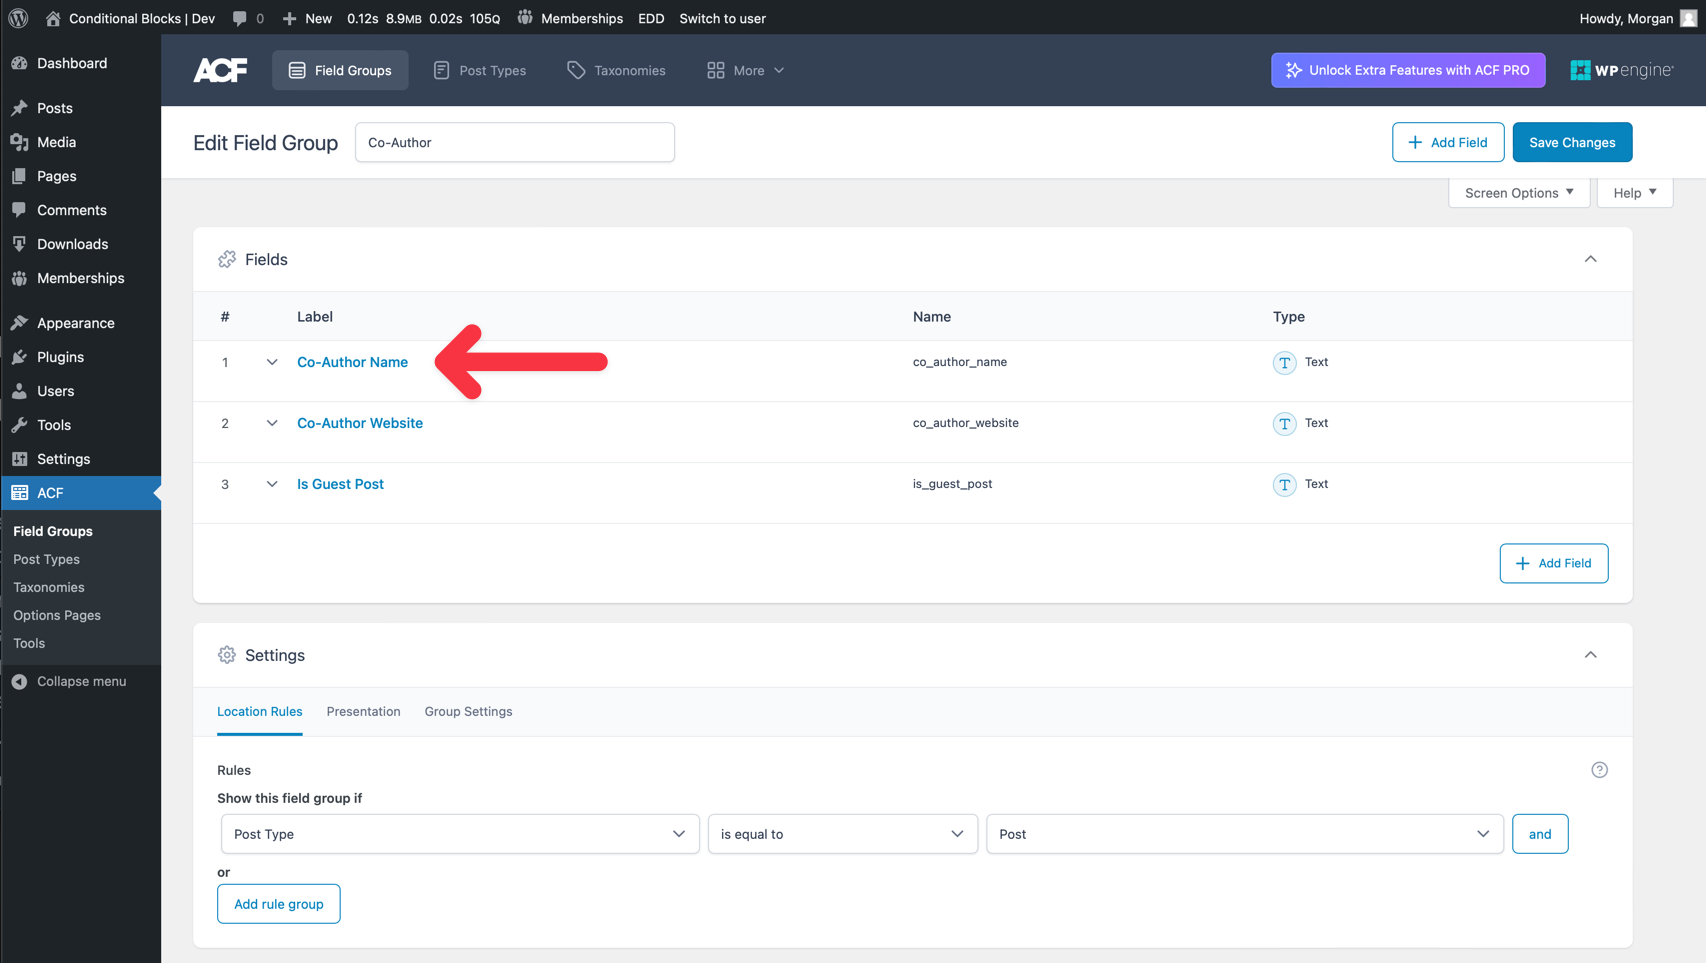Switch to the Presentation tab
Viewport: 1706px width, 963px height.
pos(363,711)
